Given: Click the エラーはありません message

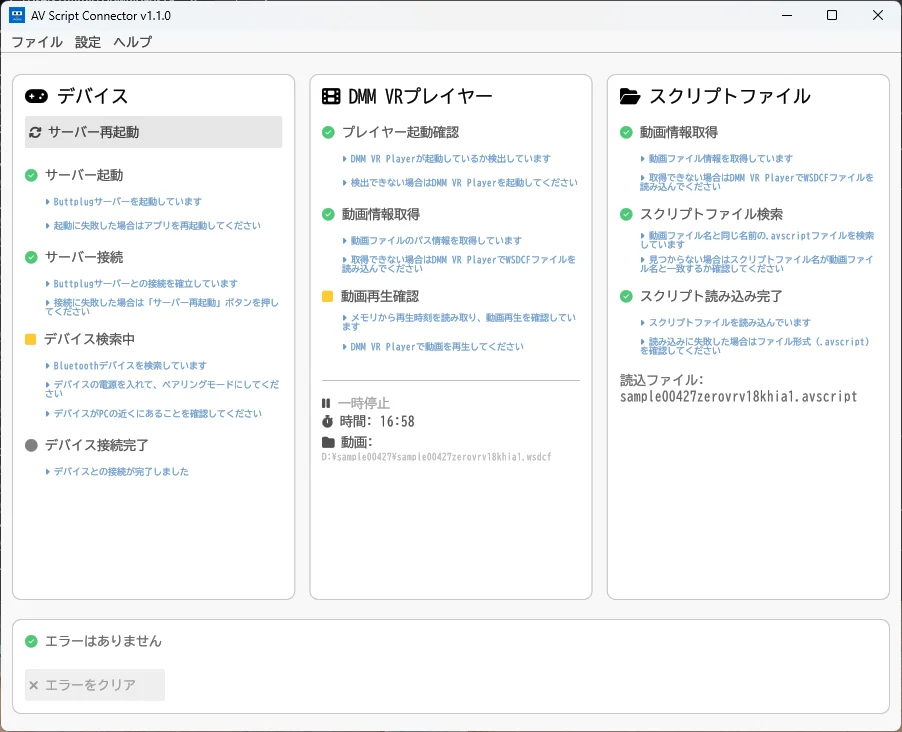Looking at the screenshot, I should (104, 641).
